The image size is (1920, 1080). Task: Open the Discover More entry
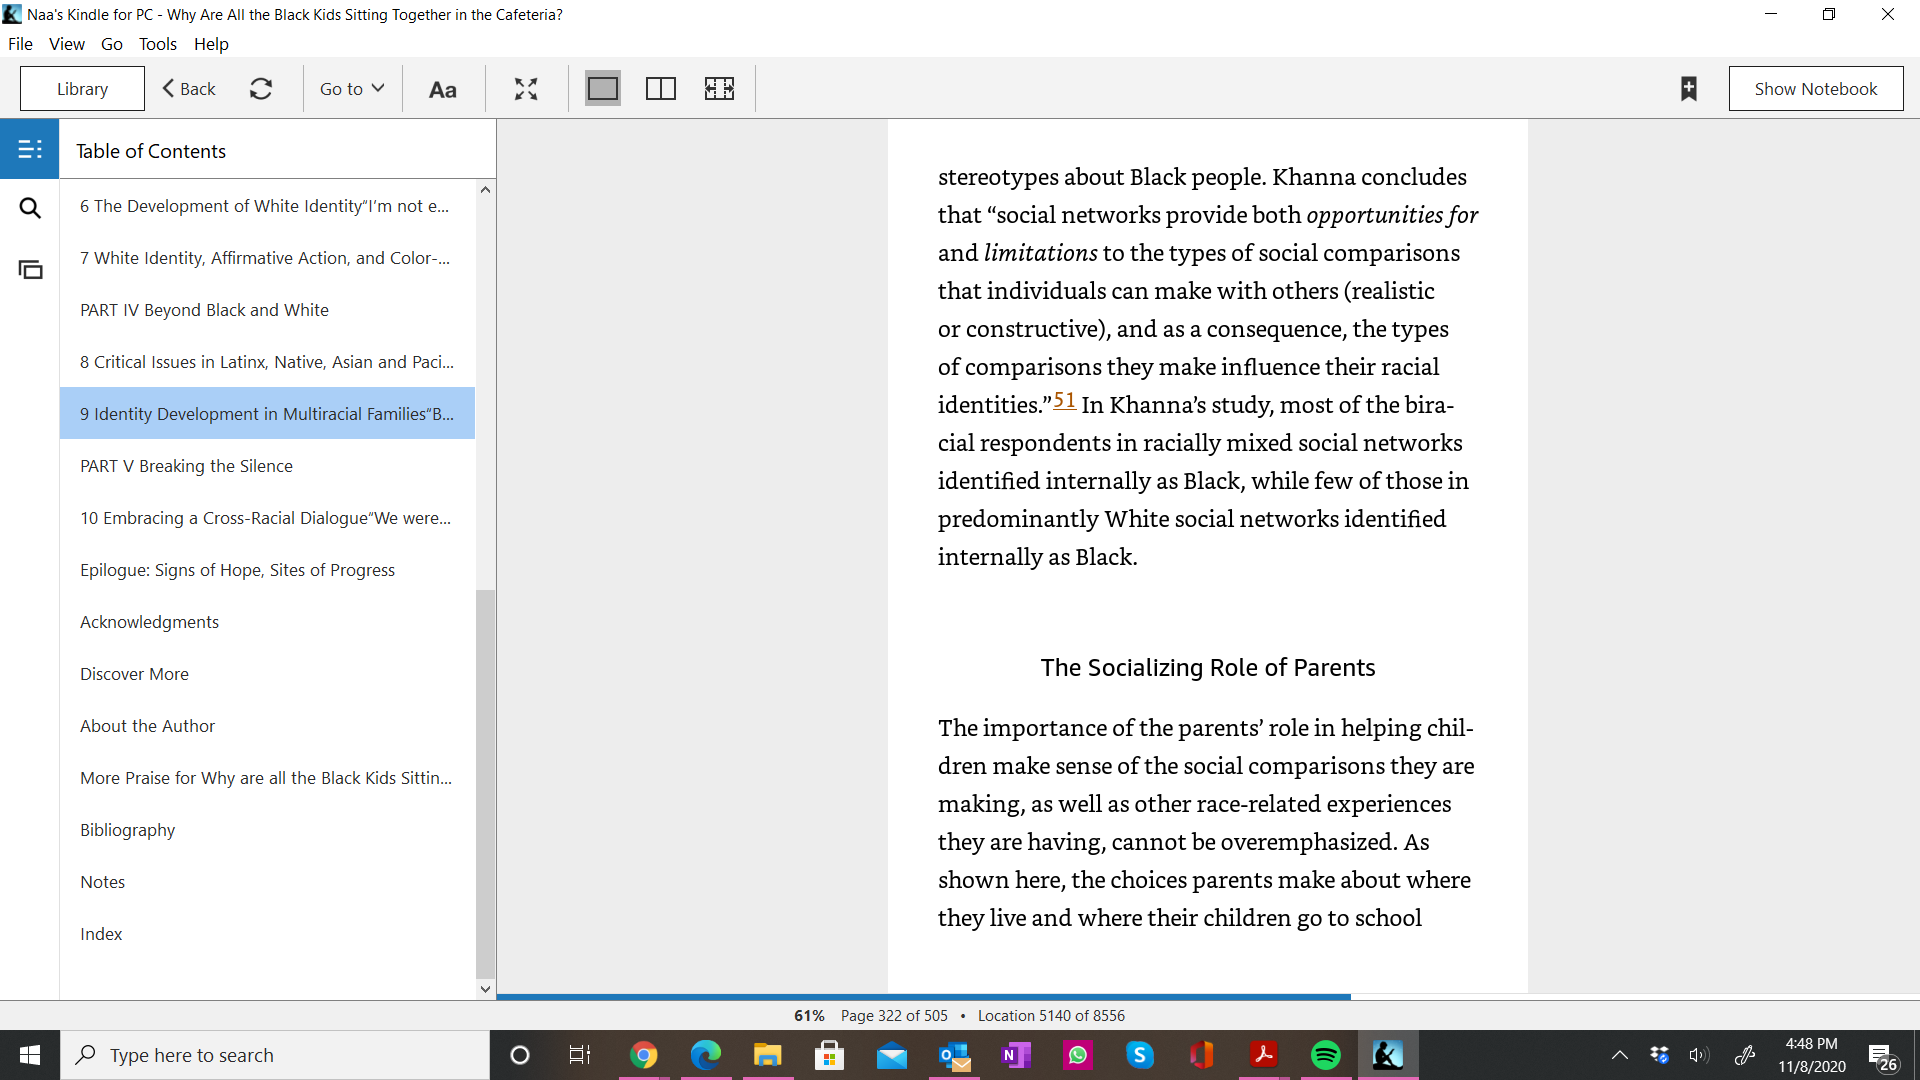point(267,674)
